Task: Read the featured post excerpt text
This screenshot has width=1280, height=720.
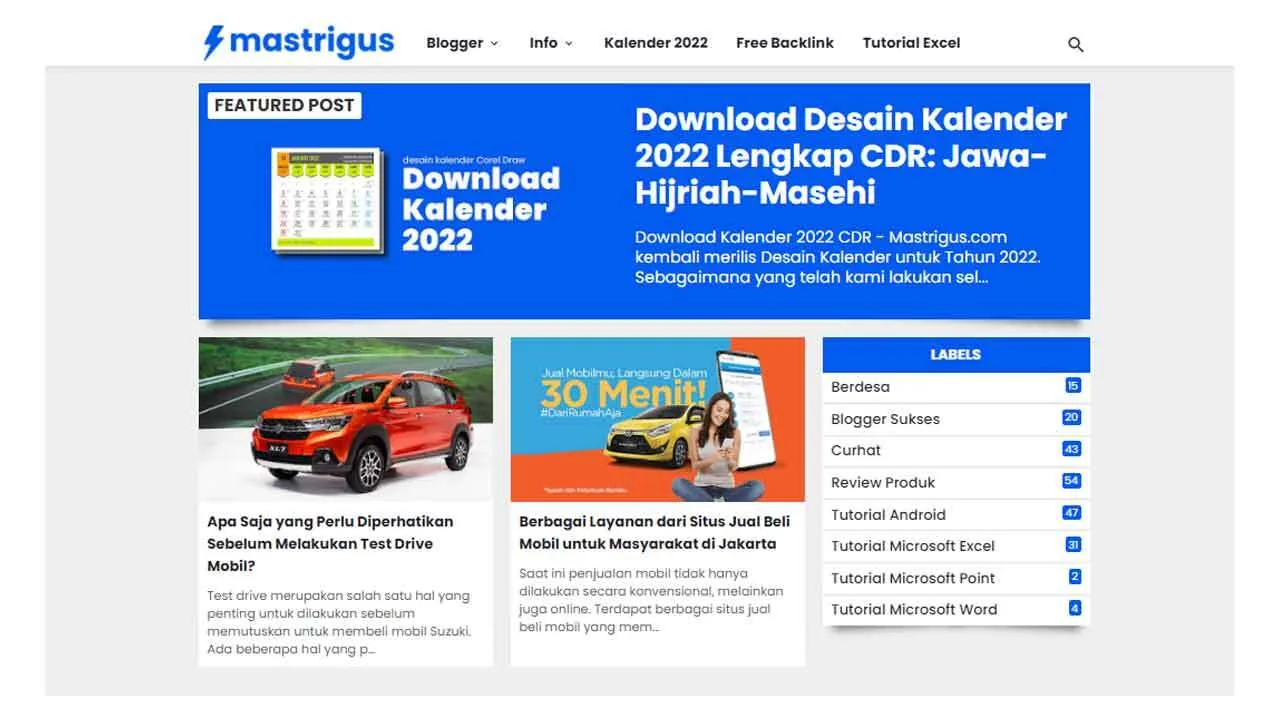Action: coord(838,257)
